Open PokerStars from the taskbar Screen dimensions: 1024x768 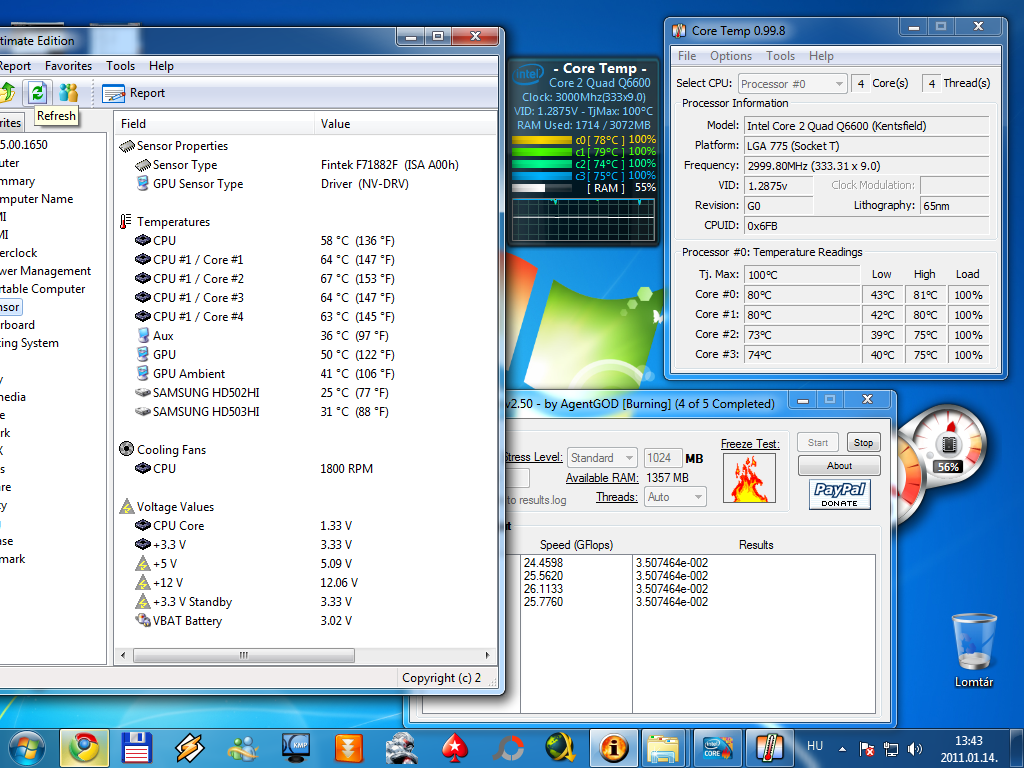[x=455, y=748]
